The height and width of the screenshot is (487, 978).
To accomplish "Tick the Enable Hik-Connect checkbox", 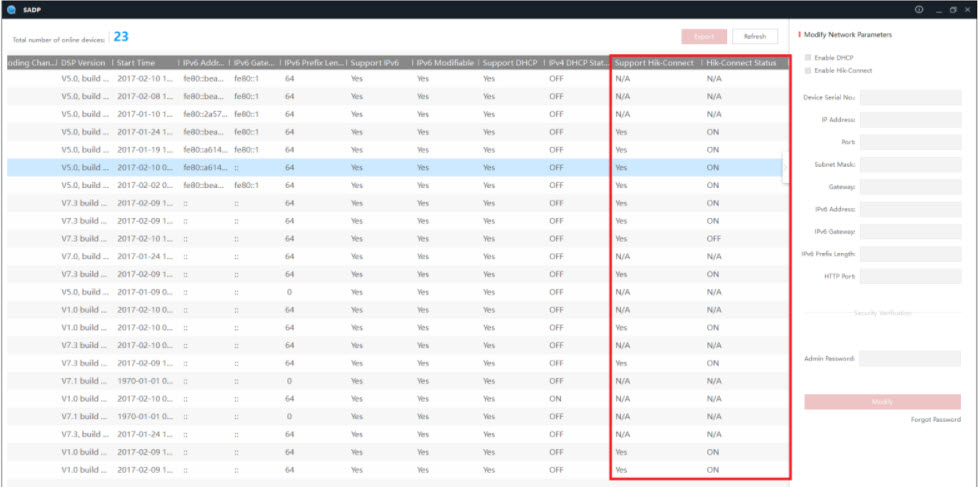I will pos(808,70).
